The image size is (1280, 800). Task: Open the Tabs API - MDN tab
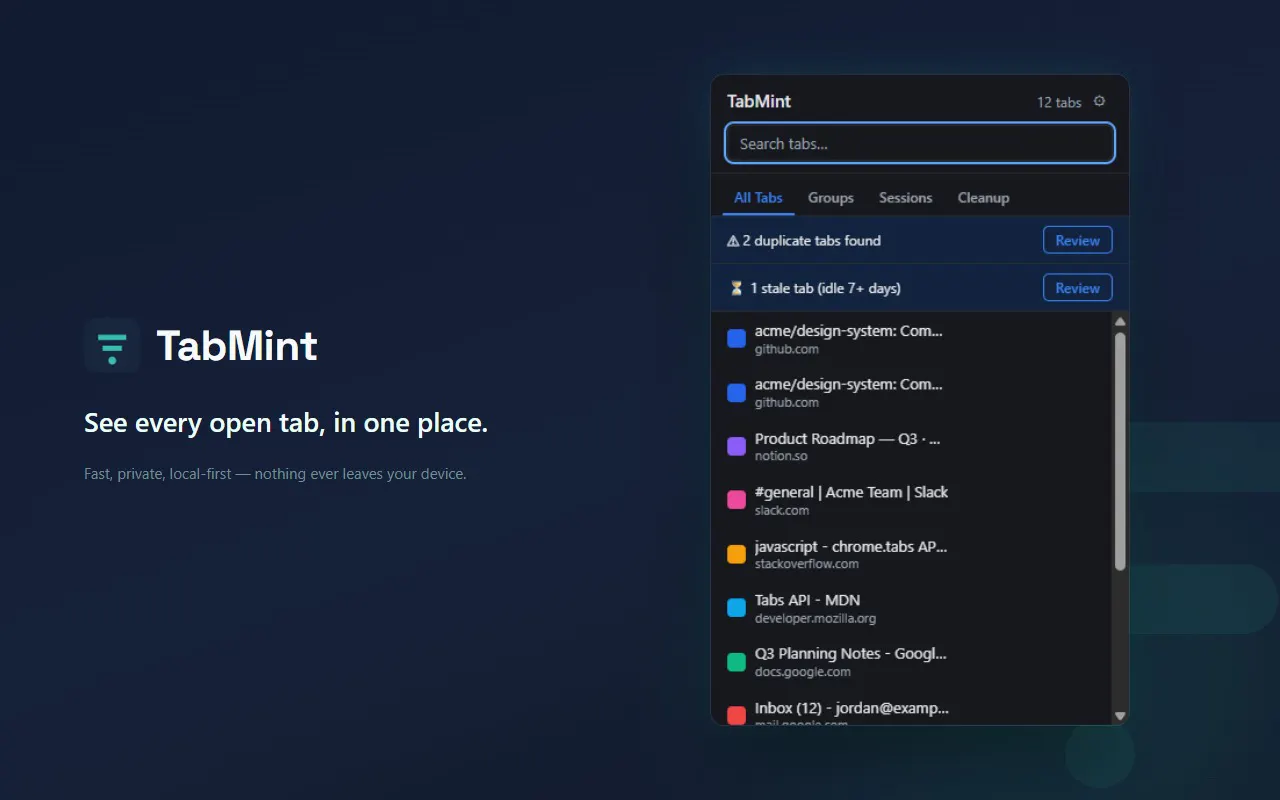(x=911, y=608)
